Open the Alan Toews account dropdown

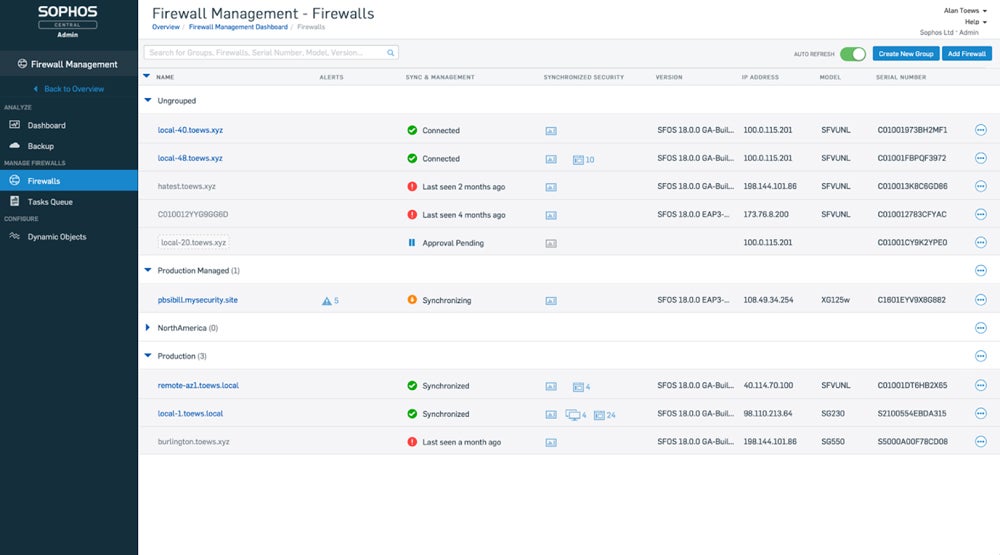[965, 10]
